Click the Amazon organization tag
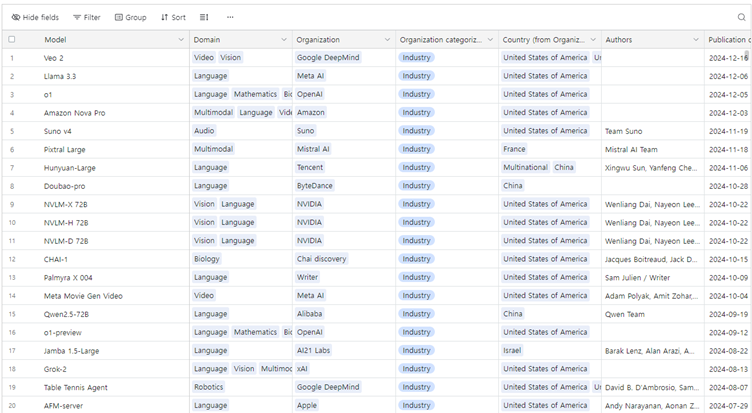Image resolution: width=752 pixels, height=413 pixels. (311, 112)
